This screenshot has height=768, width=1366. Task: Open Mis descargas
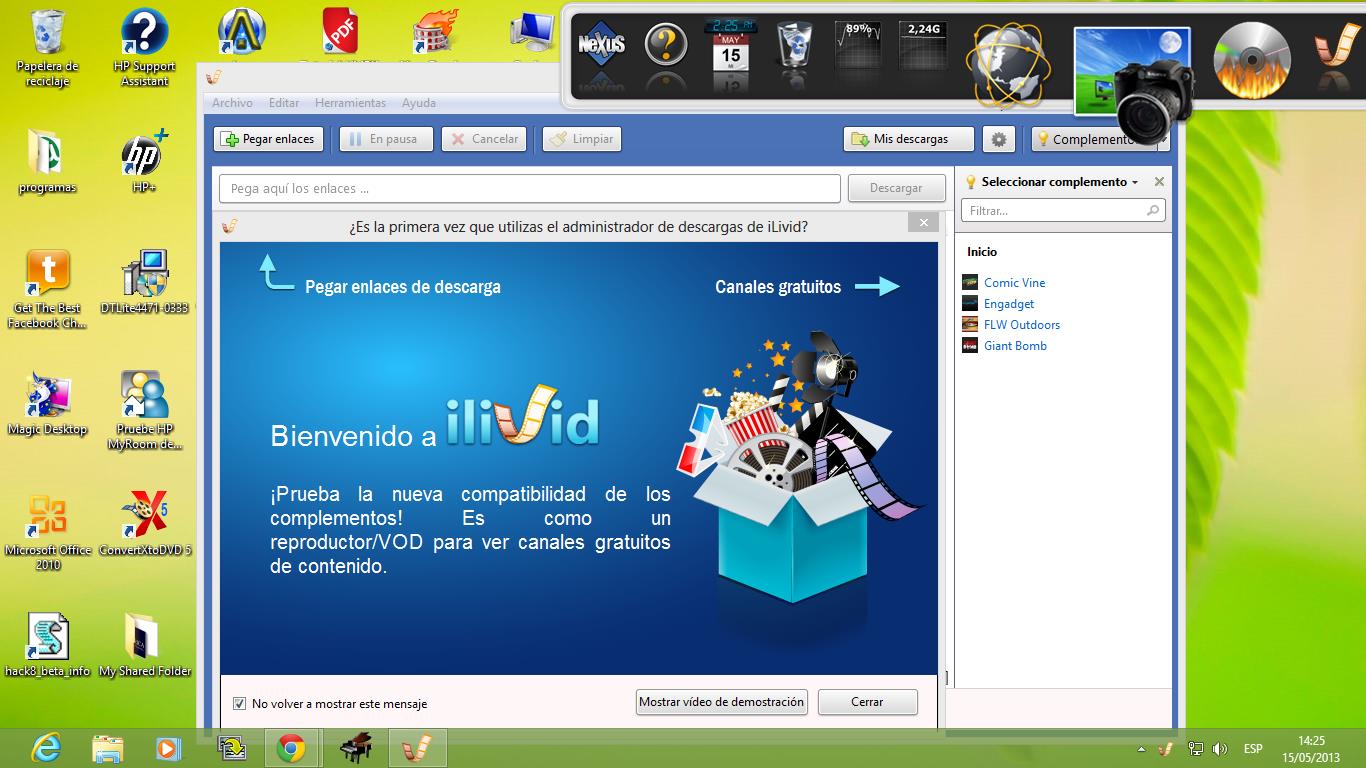point(909,139)
